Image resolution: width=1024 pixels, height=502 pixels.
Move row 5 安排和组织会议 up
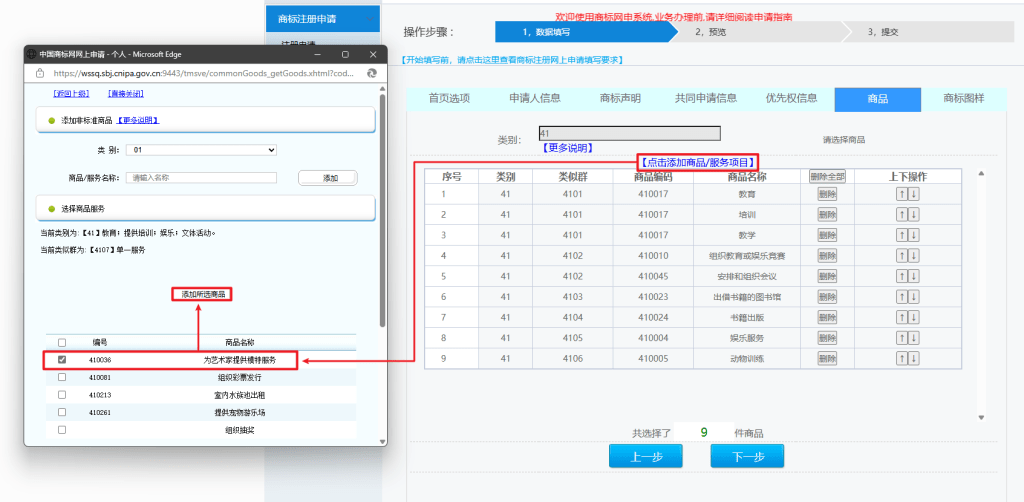(902, 276)
